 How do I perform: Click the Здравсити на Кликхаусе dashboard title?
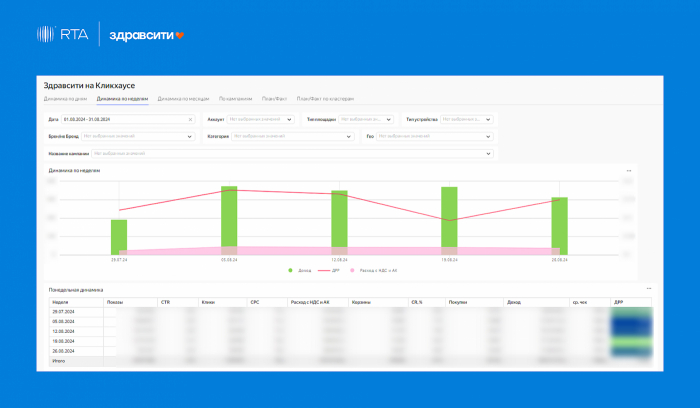(x=89, y=86)
